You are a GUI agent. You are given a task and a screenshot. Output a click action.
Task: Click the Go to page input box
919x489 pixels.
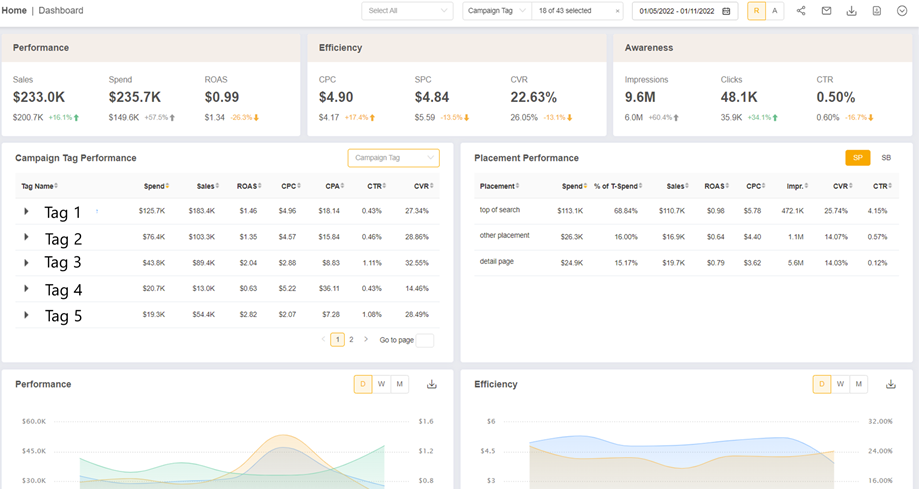(424, 340)
